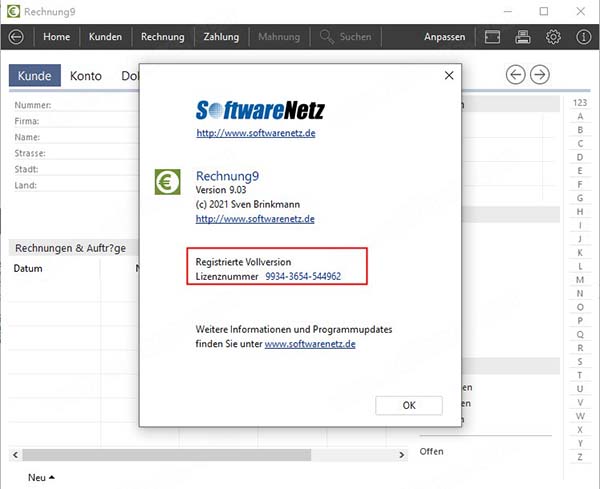Click the scroll right arrow of horizontal scrollbar
Screen dimensions: 600x489
coord(401,455)
